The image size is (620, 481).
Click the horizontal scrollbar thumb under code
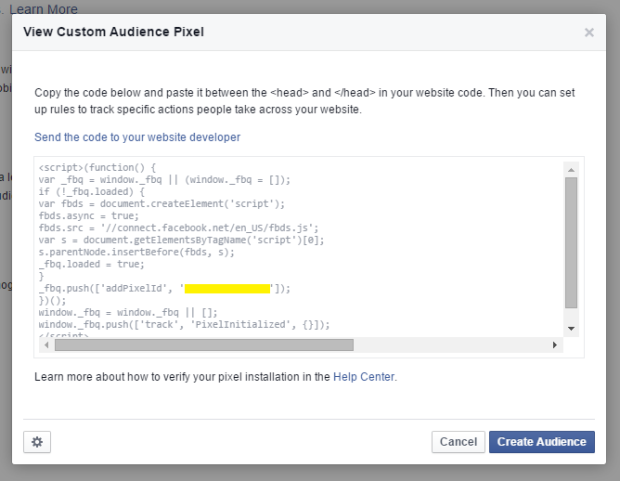(x=200, y=344)
